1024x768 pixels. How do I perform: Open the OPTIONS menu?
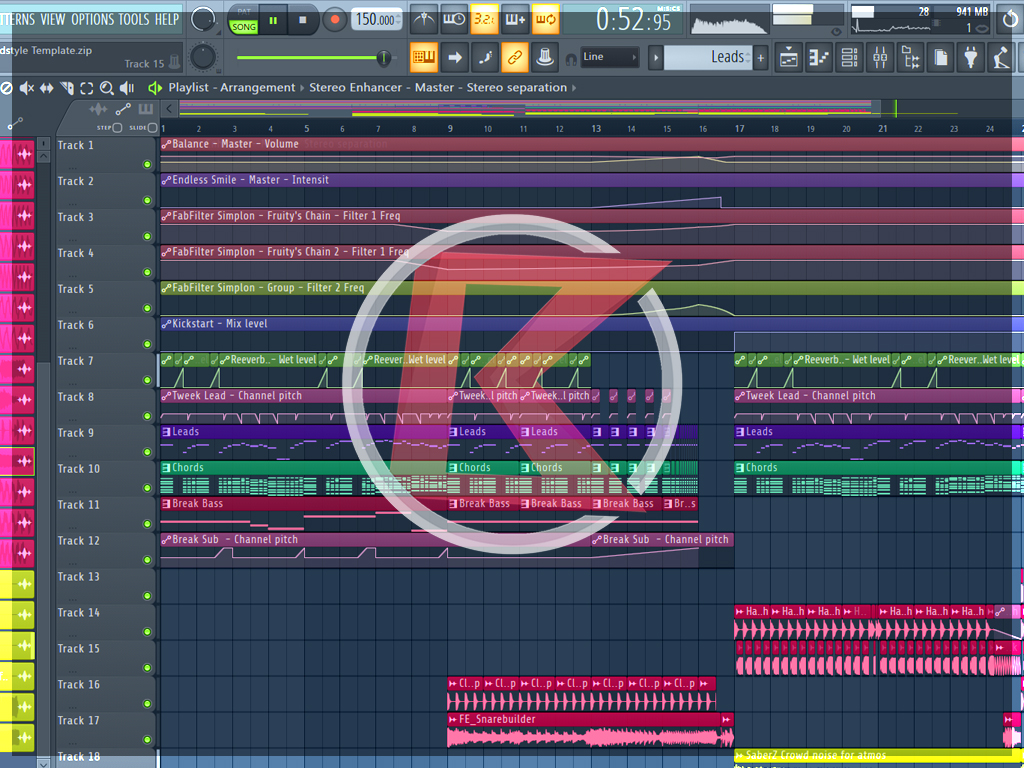click(92, 19)
